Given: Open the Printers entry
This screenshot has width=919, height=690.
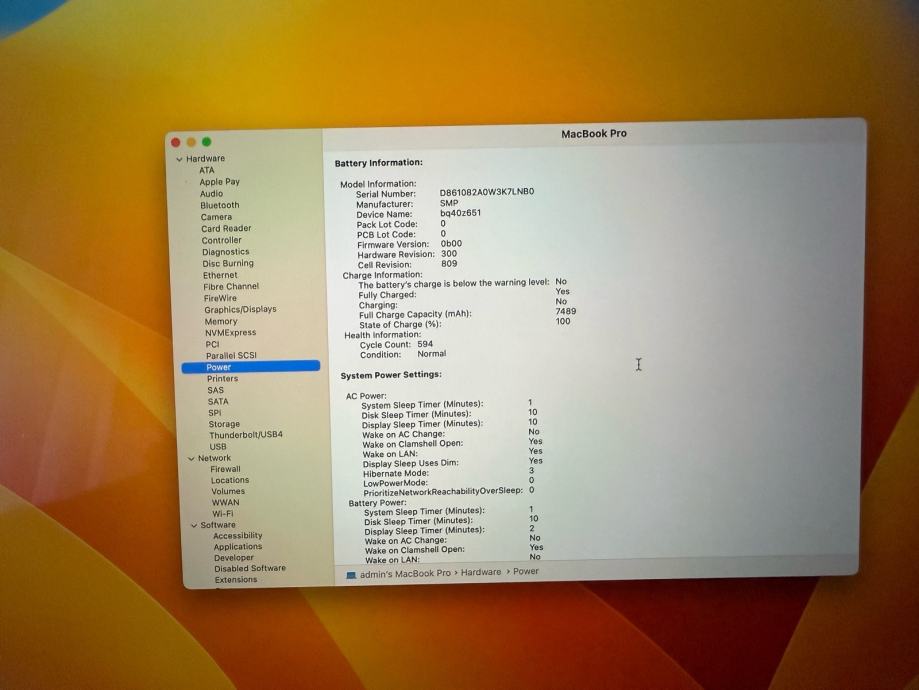Looking at the screenshot, I should pyautogui.click(x=222, y=379).
